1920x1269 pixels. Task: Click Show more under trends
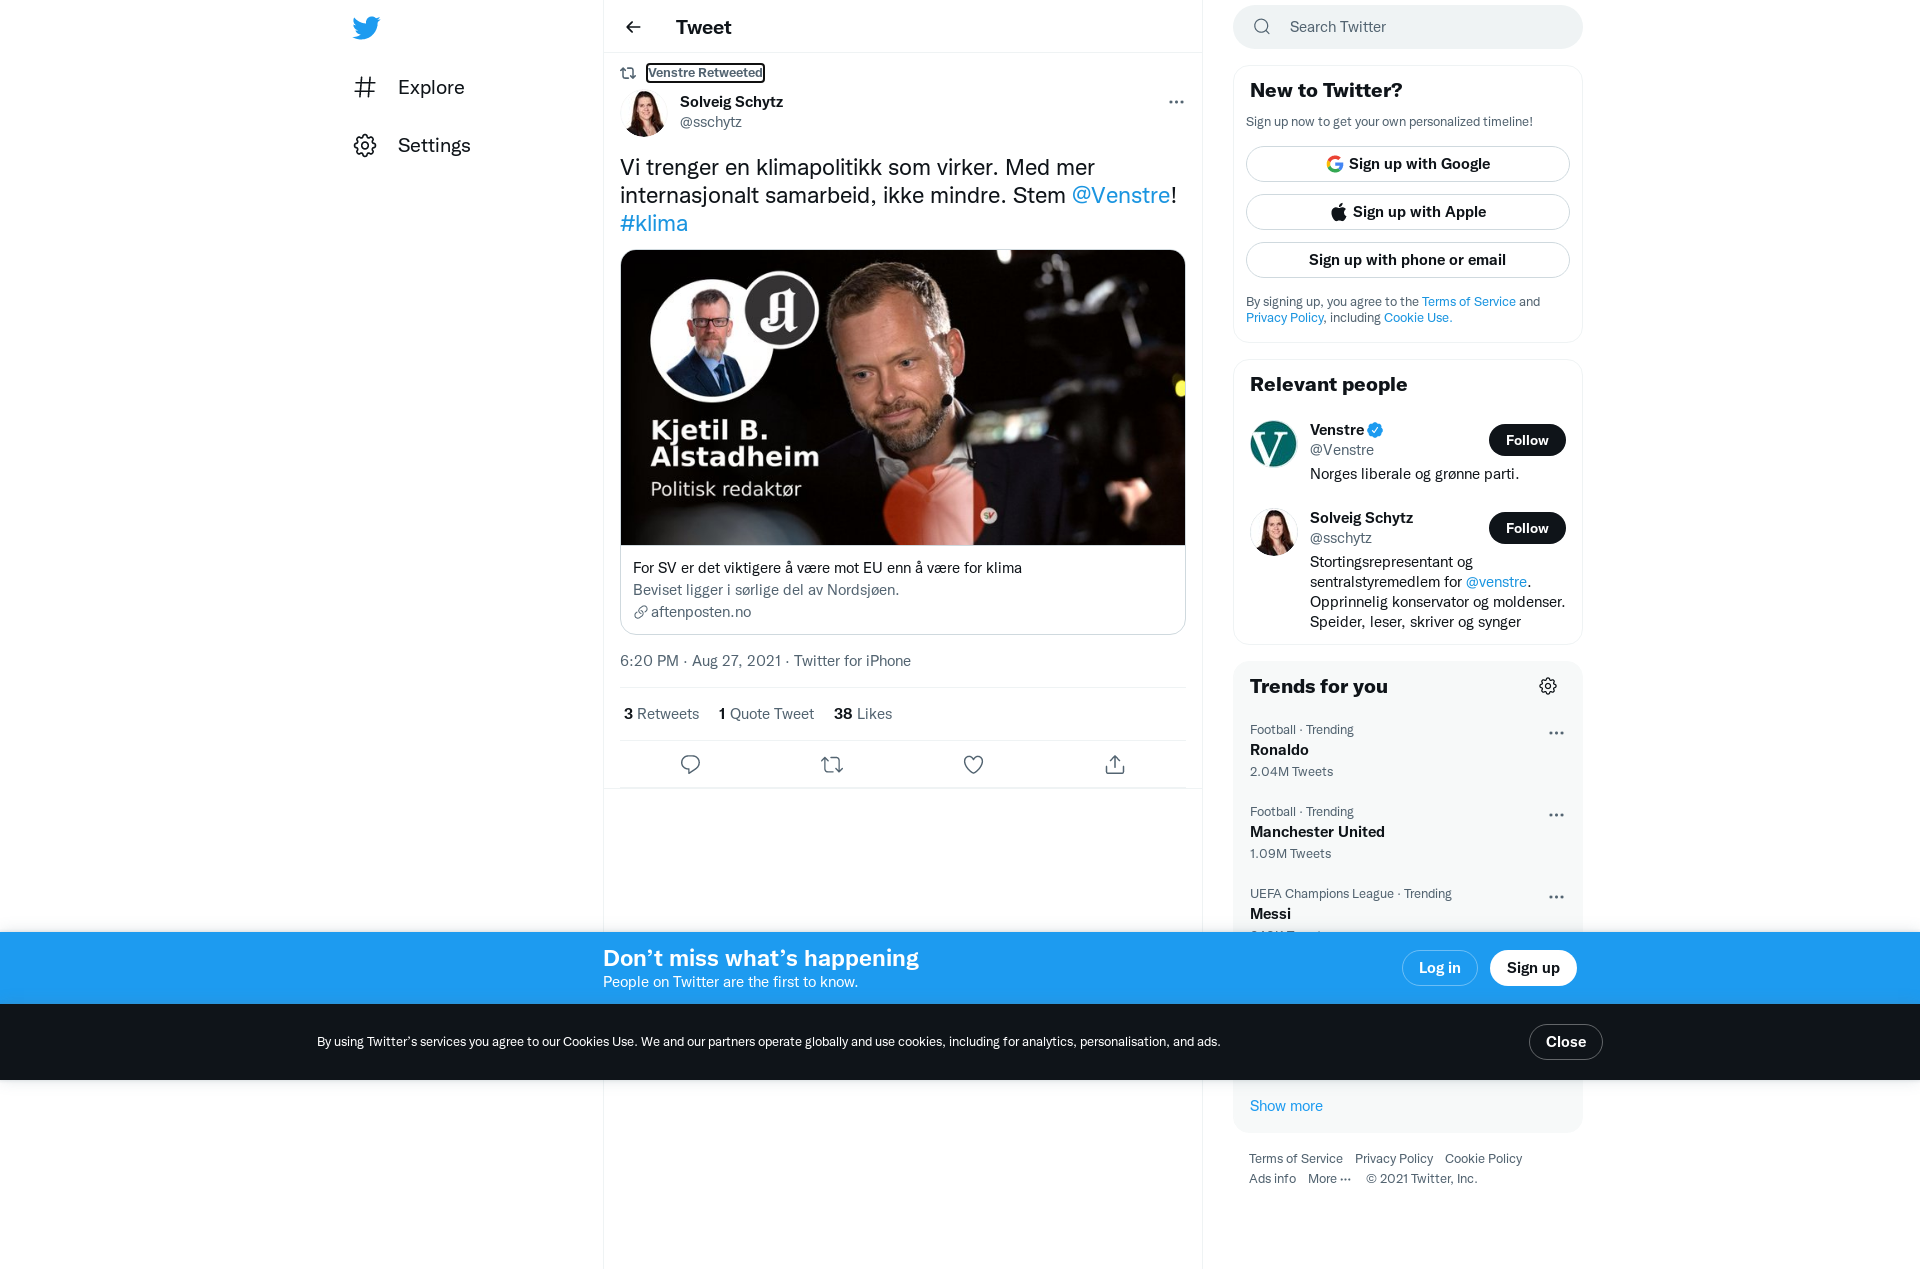point(1286,1106)
